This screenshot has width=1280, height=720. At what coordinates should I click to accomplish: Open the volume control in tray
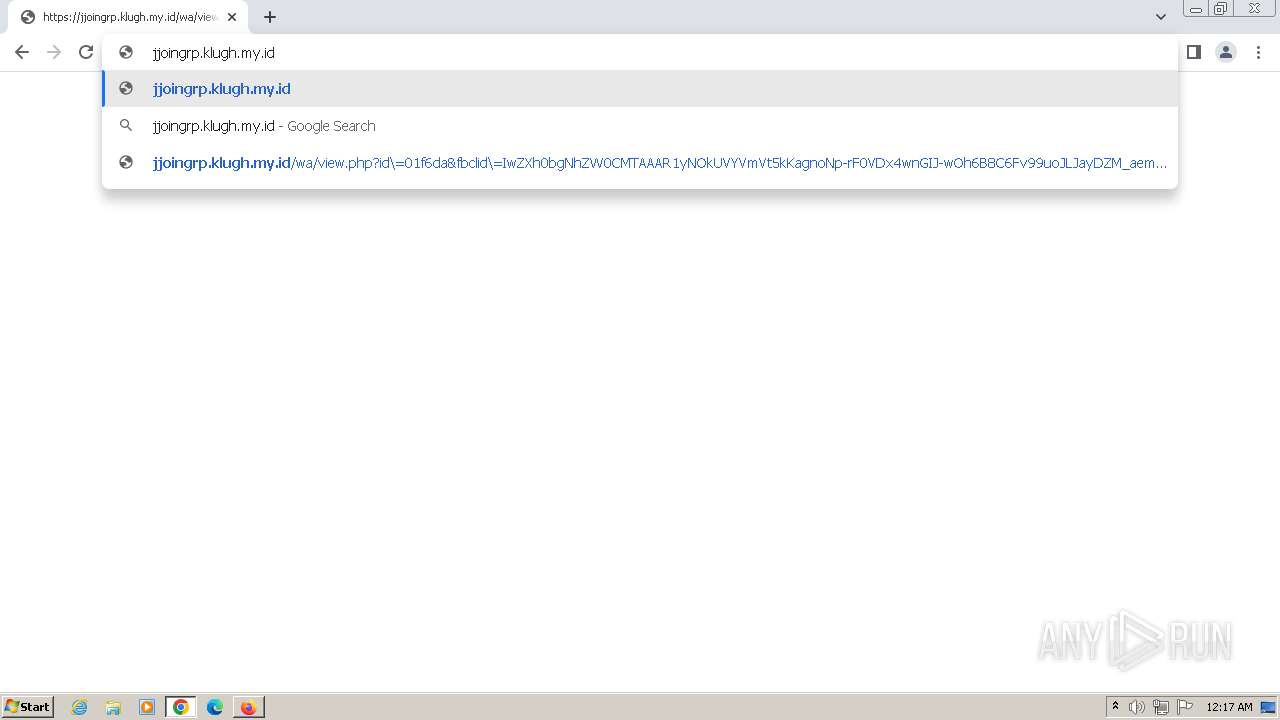[x=1137, y=707]
